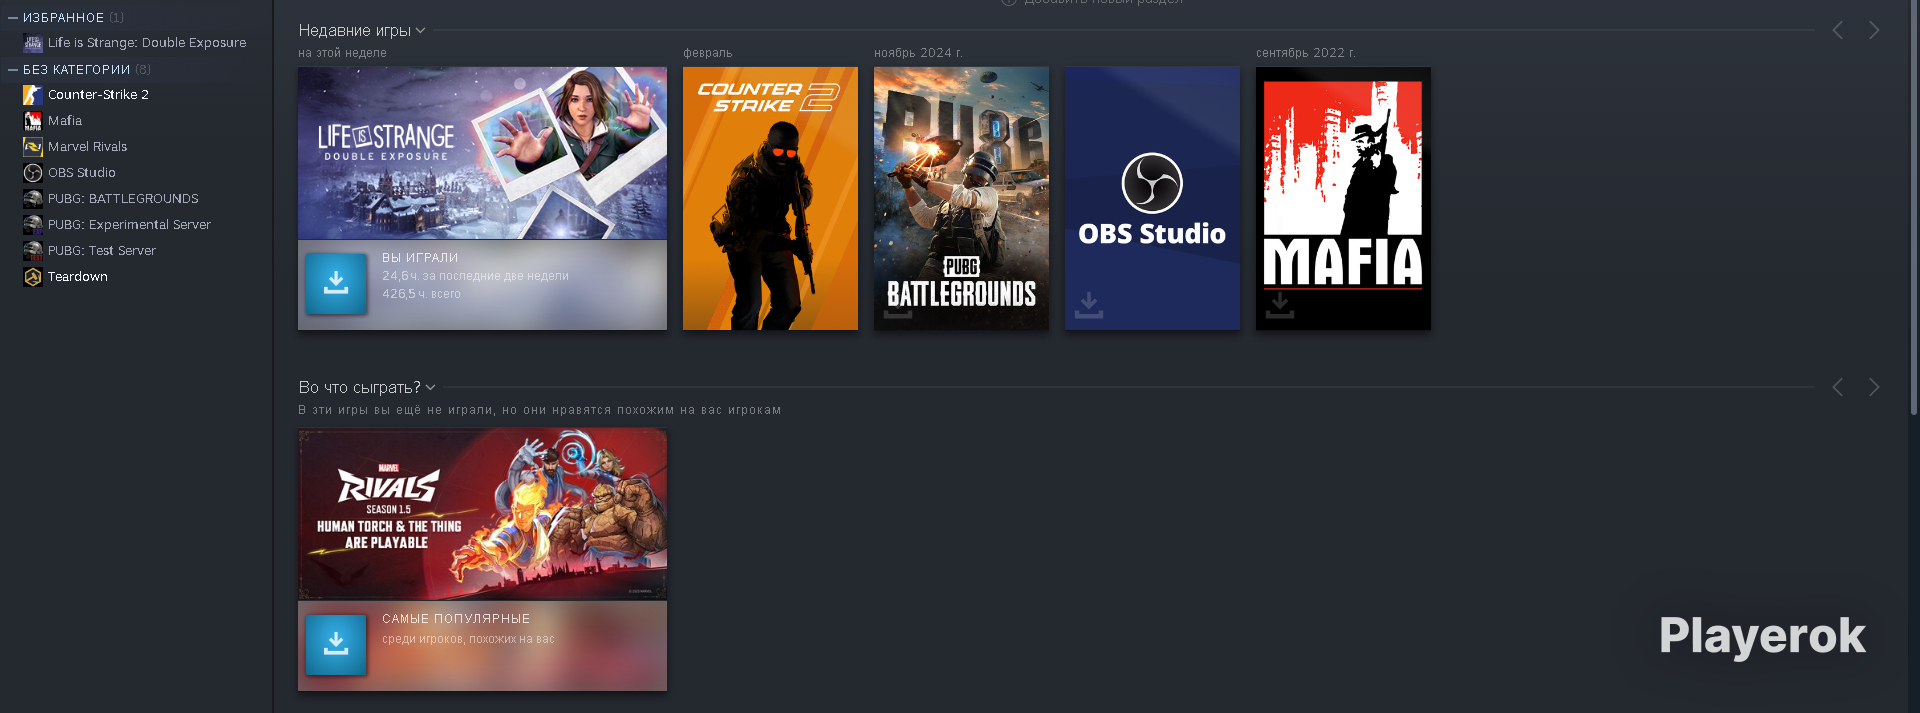Click the download icon on the Mafia cover
The height and width of the screenshot is (713, 1920).
pyautogui.click(x=1280, y=305)
